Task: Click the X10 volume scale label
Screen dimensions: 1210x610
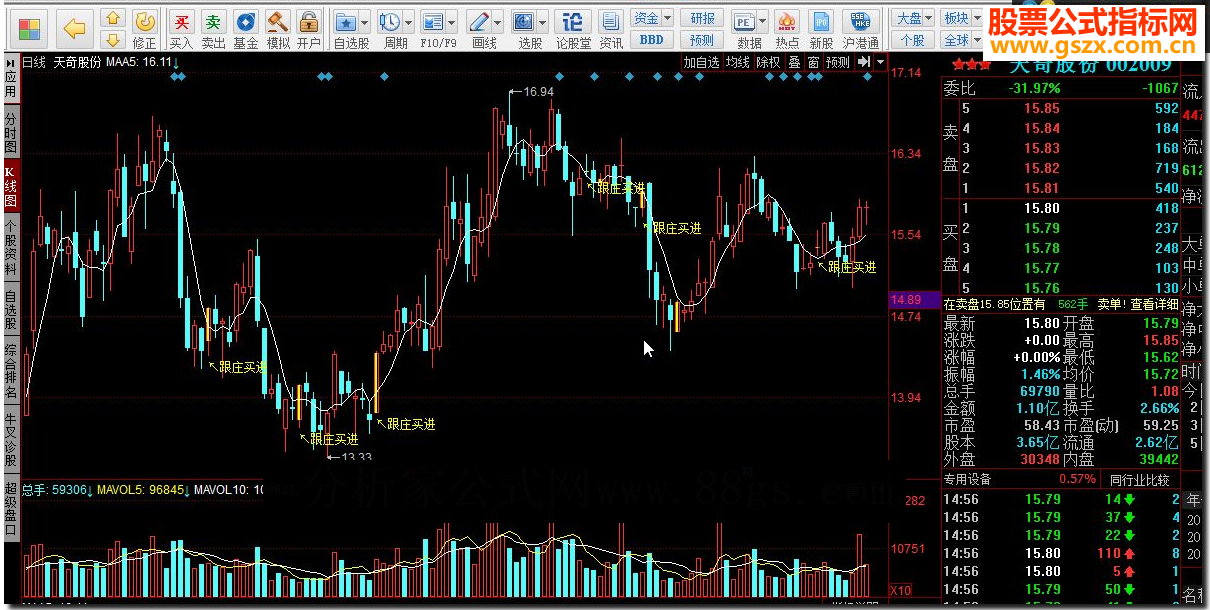Action: coord(900,589)
